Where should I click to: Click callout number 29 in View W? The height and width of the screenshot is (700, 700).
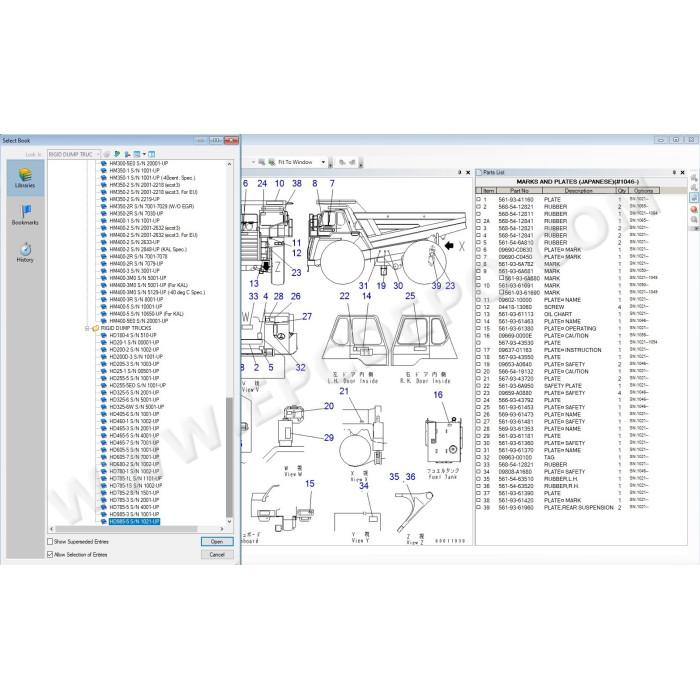click(329, 438)
